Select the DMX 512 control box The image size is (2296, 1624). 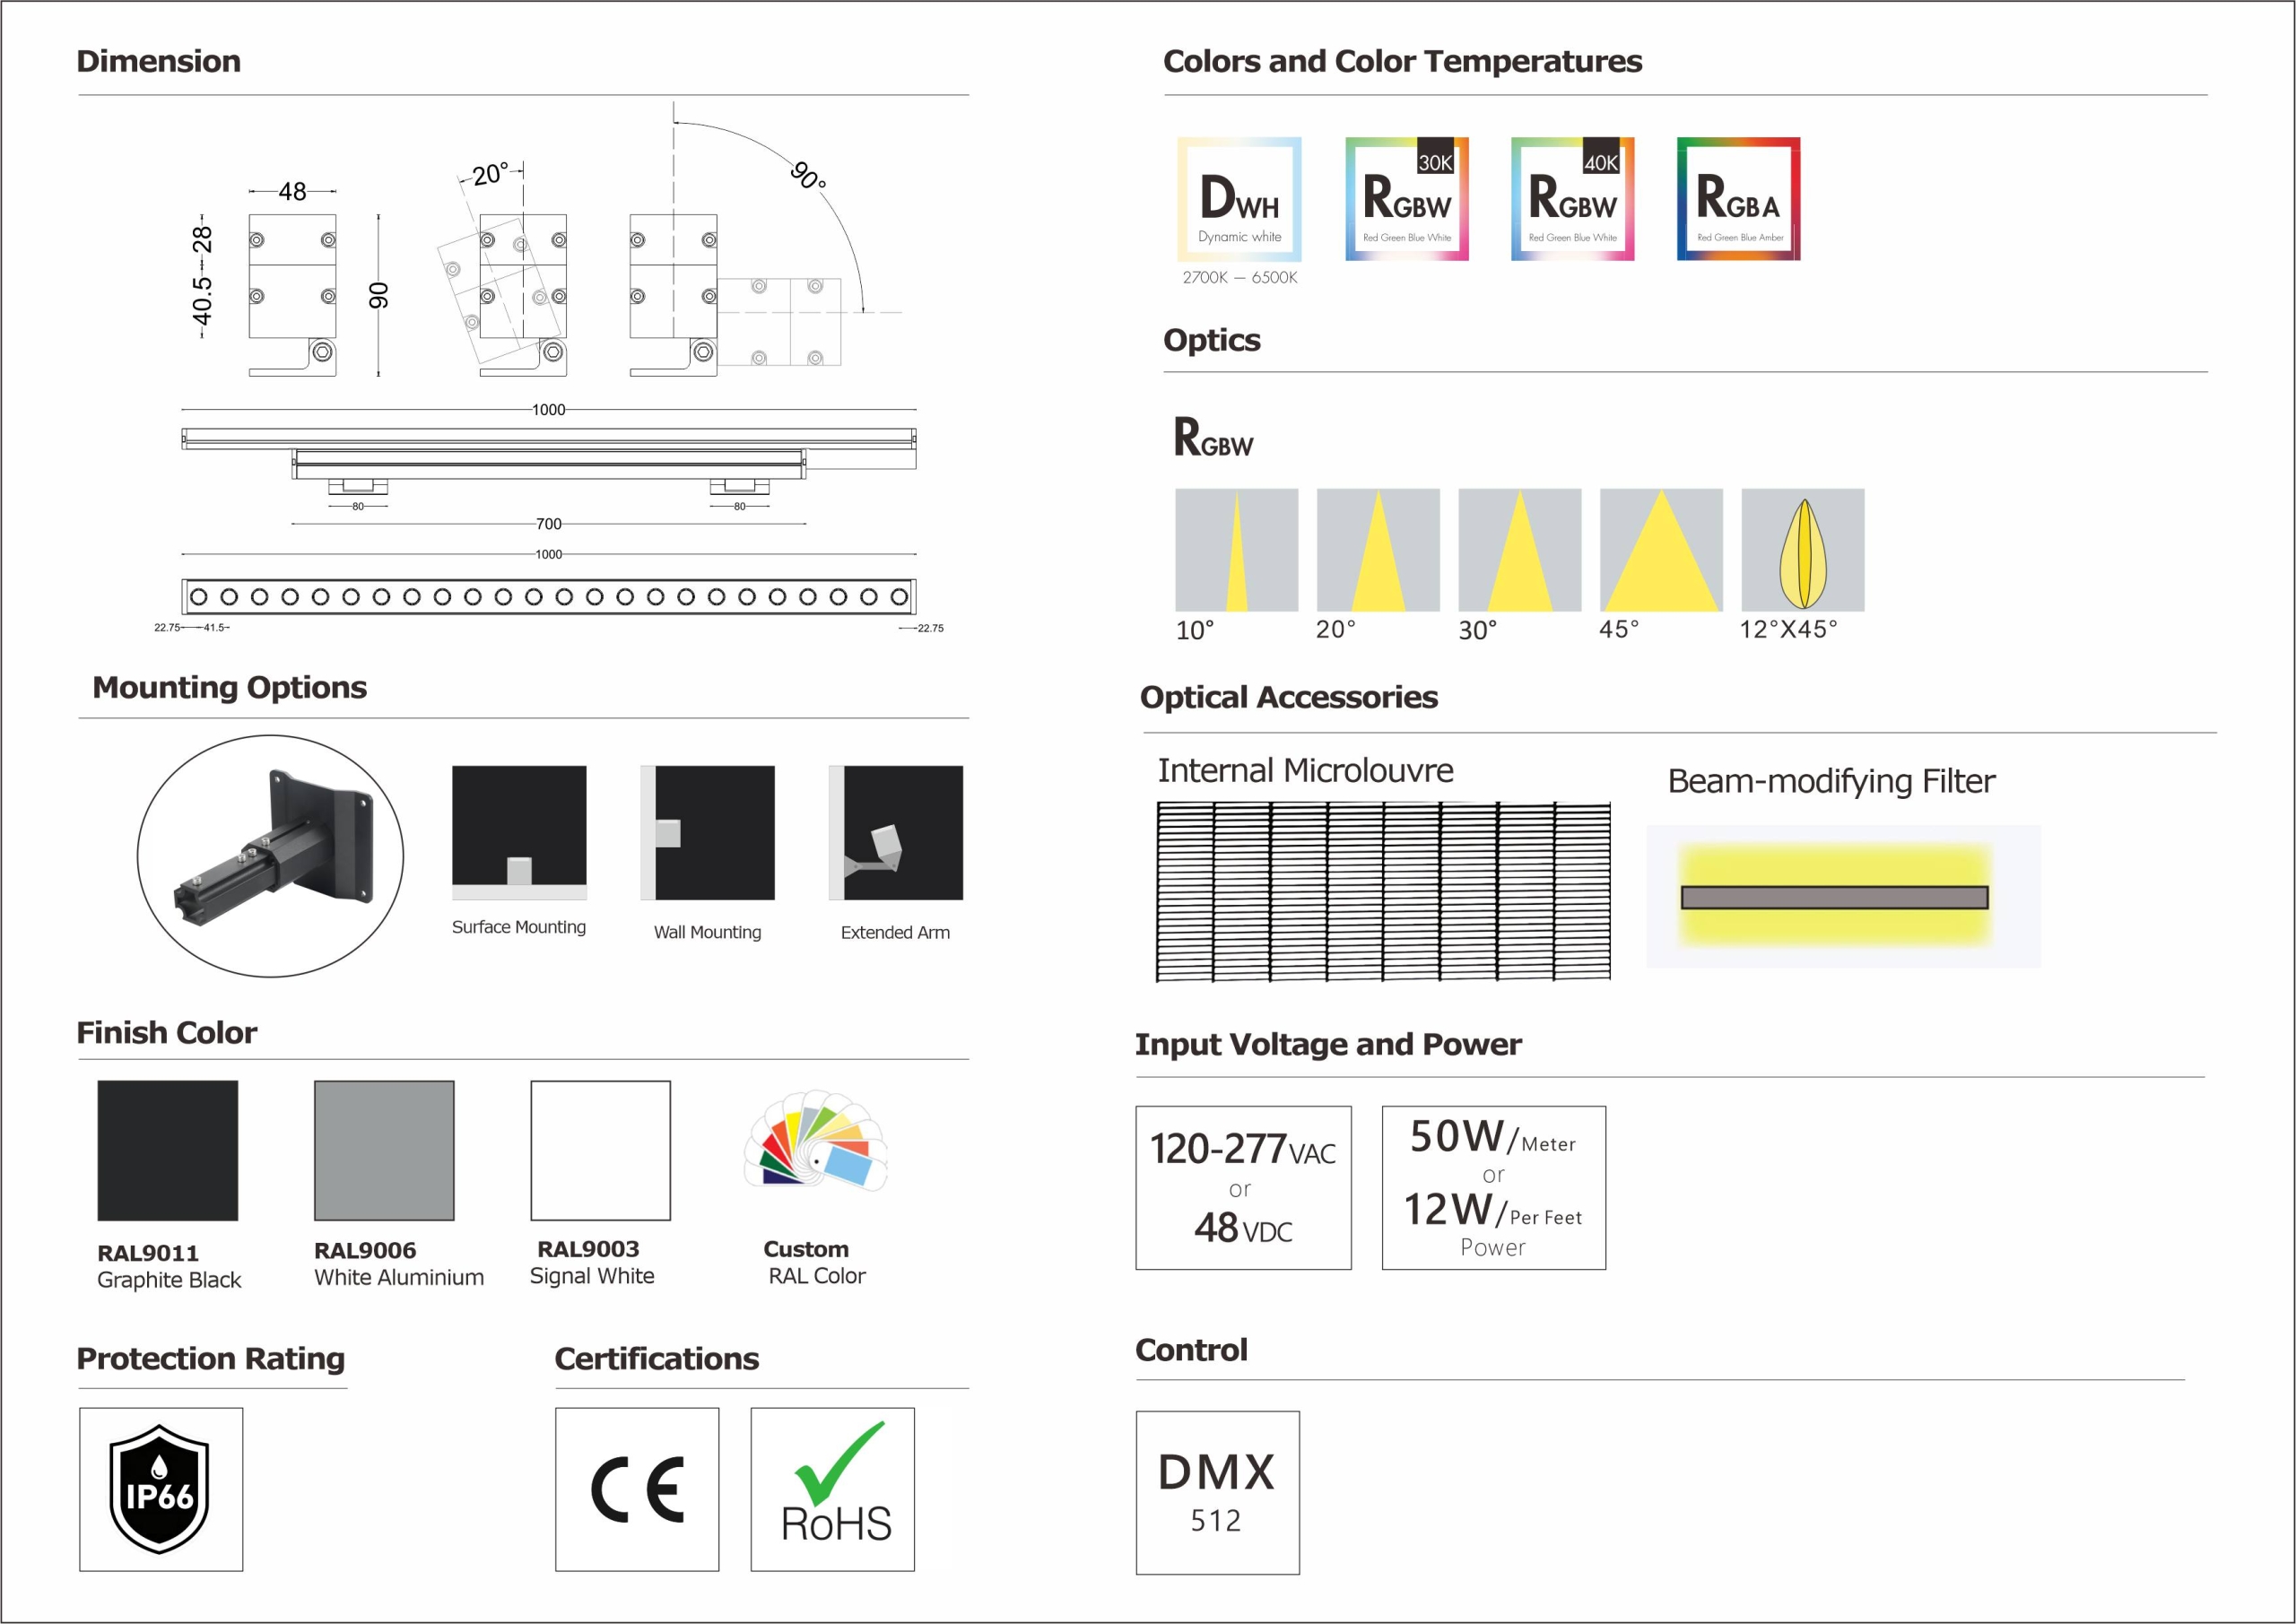(x=1217, y=1492)
